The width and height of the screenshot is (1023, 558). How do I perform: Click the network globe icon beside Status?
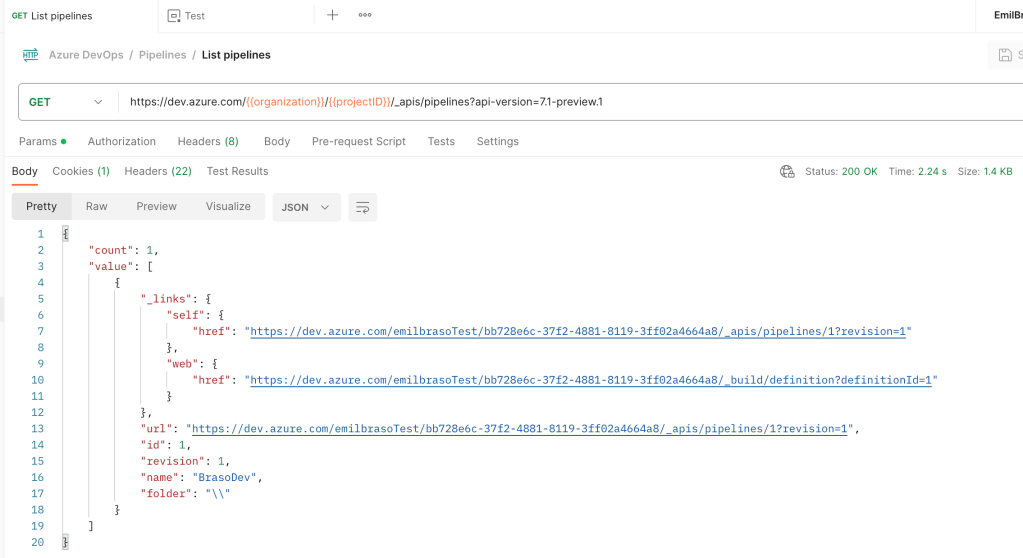coord(787,171)
